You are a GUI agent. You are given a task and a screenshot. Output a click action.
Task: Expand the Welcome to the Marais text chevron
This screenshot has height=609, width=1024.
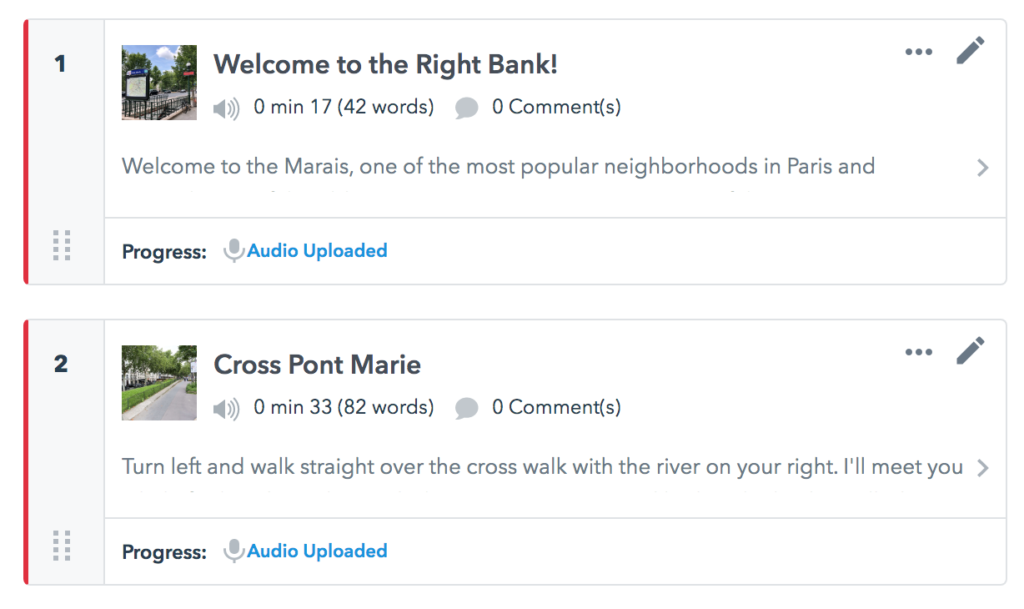pos(982,168)
